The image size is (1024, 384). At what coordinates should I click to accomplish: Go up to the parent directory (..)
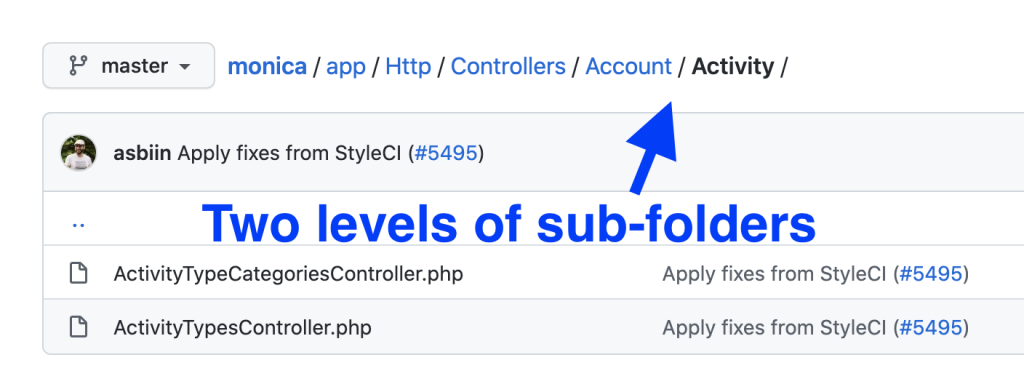pyautogui.click(x=78, y=224)
